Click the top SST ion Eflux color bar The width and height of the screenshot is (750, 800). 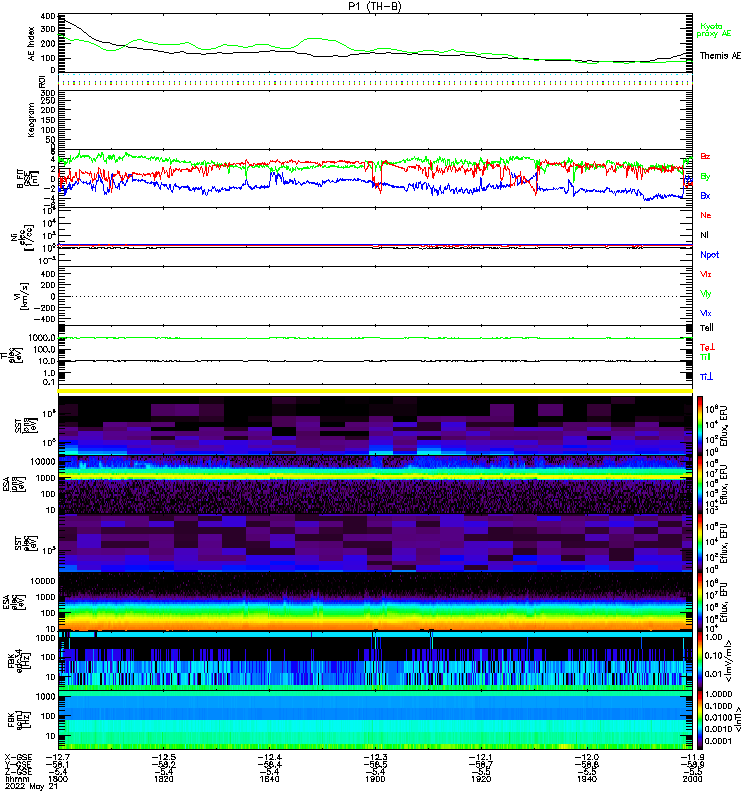click(700, 426)
